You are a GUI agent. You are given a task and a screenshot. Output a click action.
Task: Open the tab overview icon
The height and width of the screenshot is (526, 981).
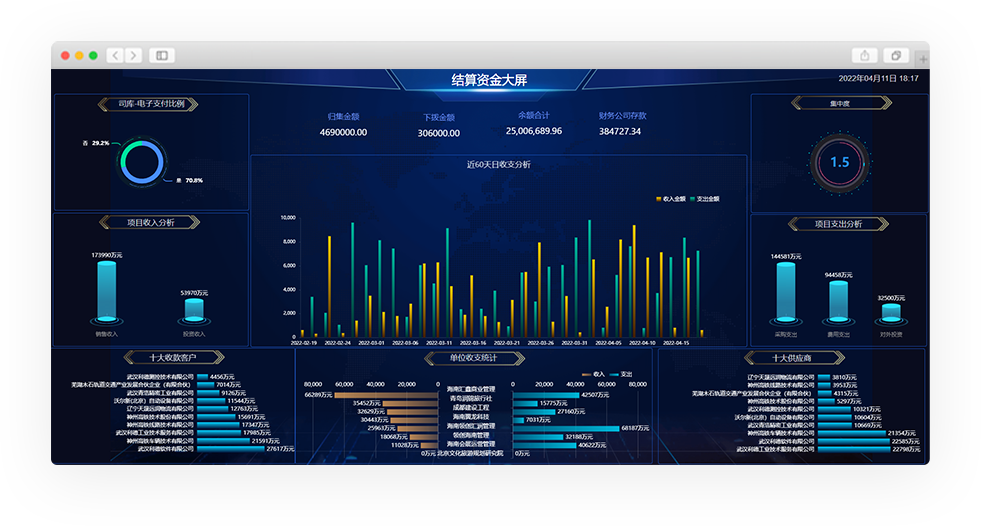click(x=898, y=55)
